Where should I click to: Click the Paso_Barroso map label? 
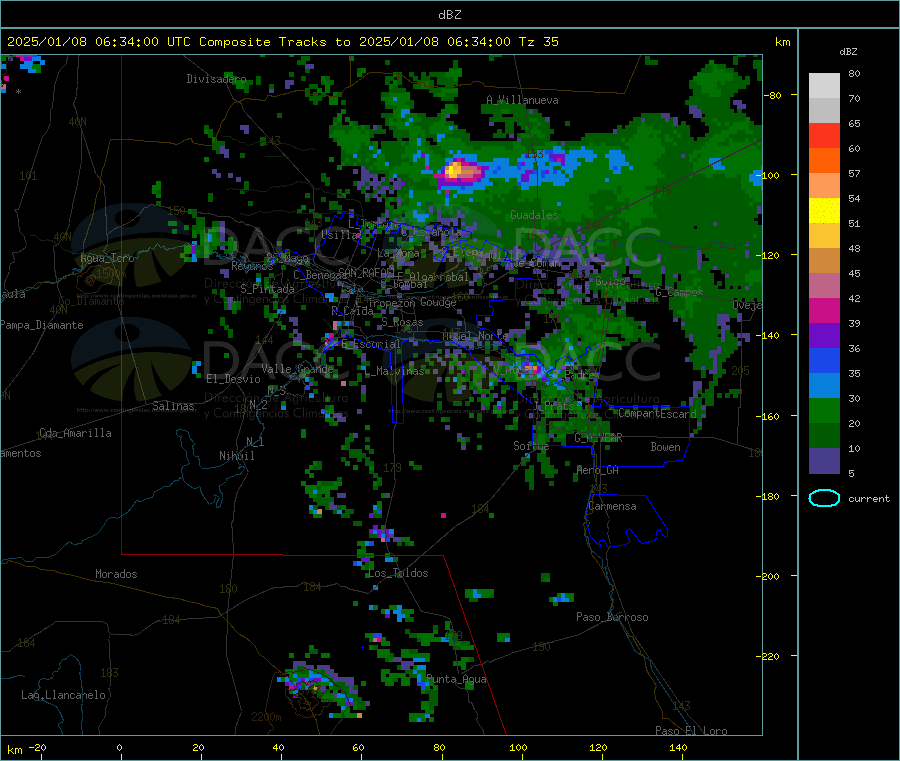click(x=612, y=617)
